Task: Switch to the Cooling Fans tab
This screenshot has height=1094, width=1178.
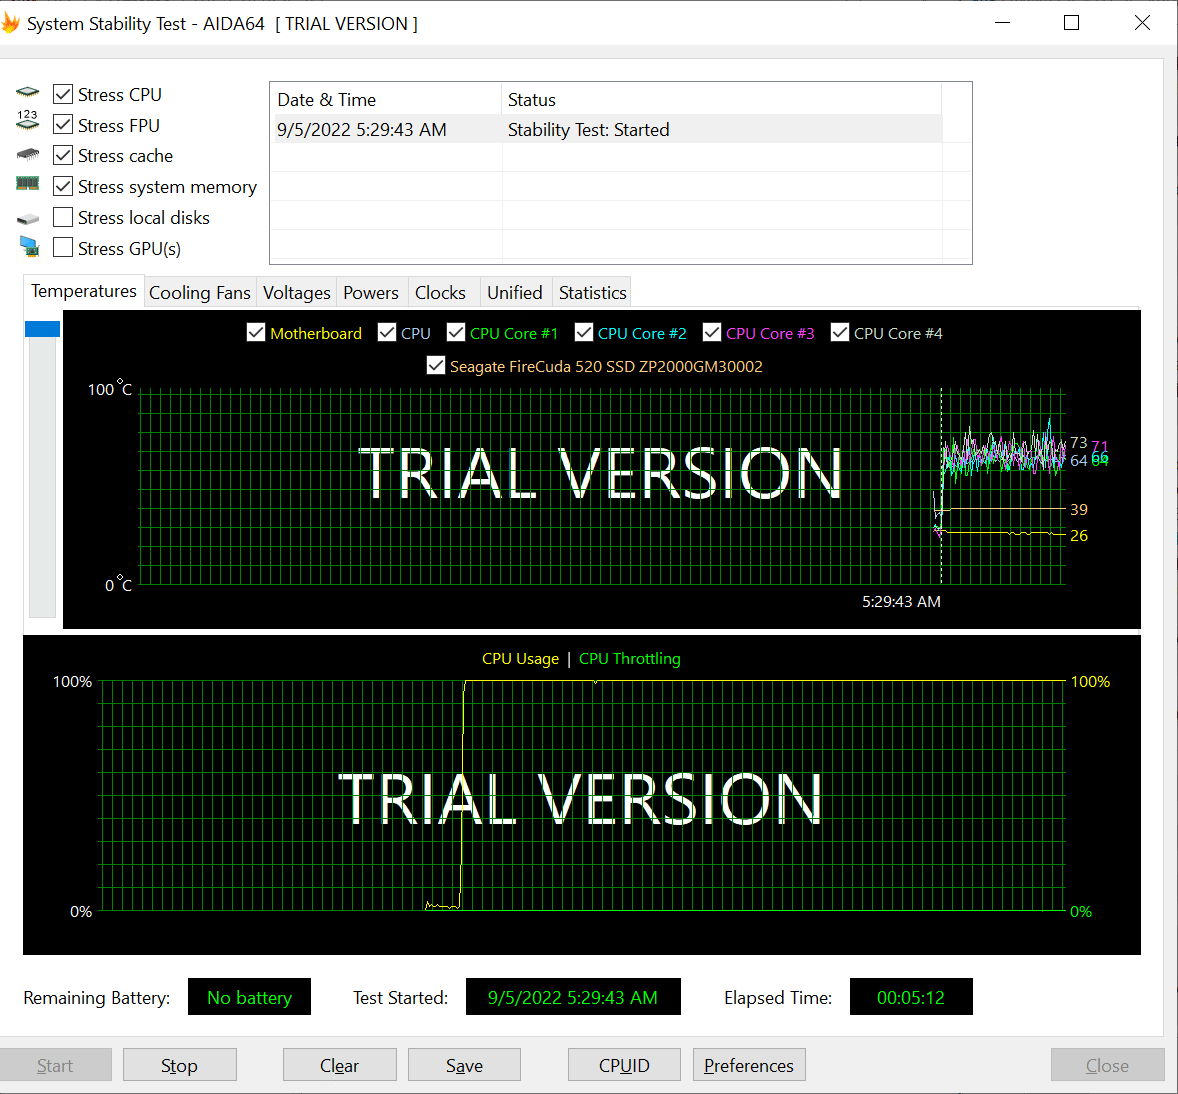Action: click(x=200, y=292)
